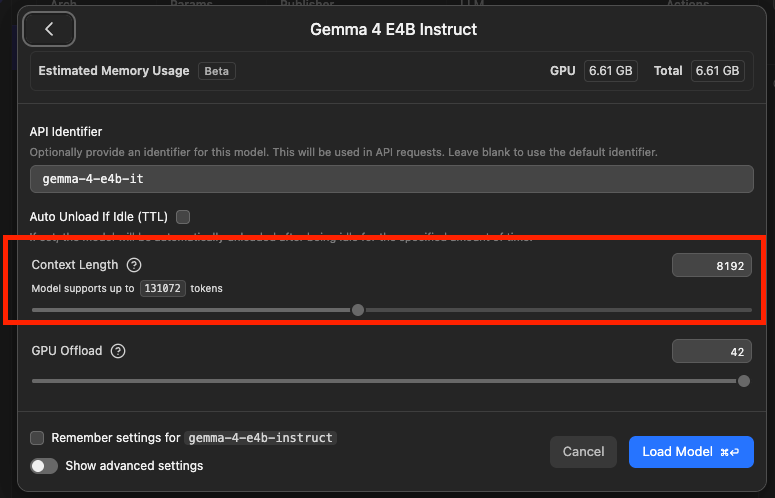Click the gemma-4-e4b-instruct model name tag

[x=260, y=438]
